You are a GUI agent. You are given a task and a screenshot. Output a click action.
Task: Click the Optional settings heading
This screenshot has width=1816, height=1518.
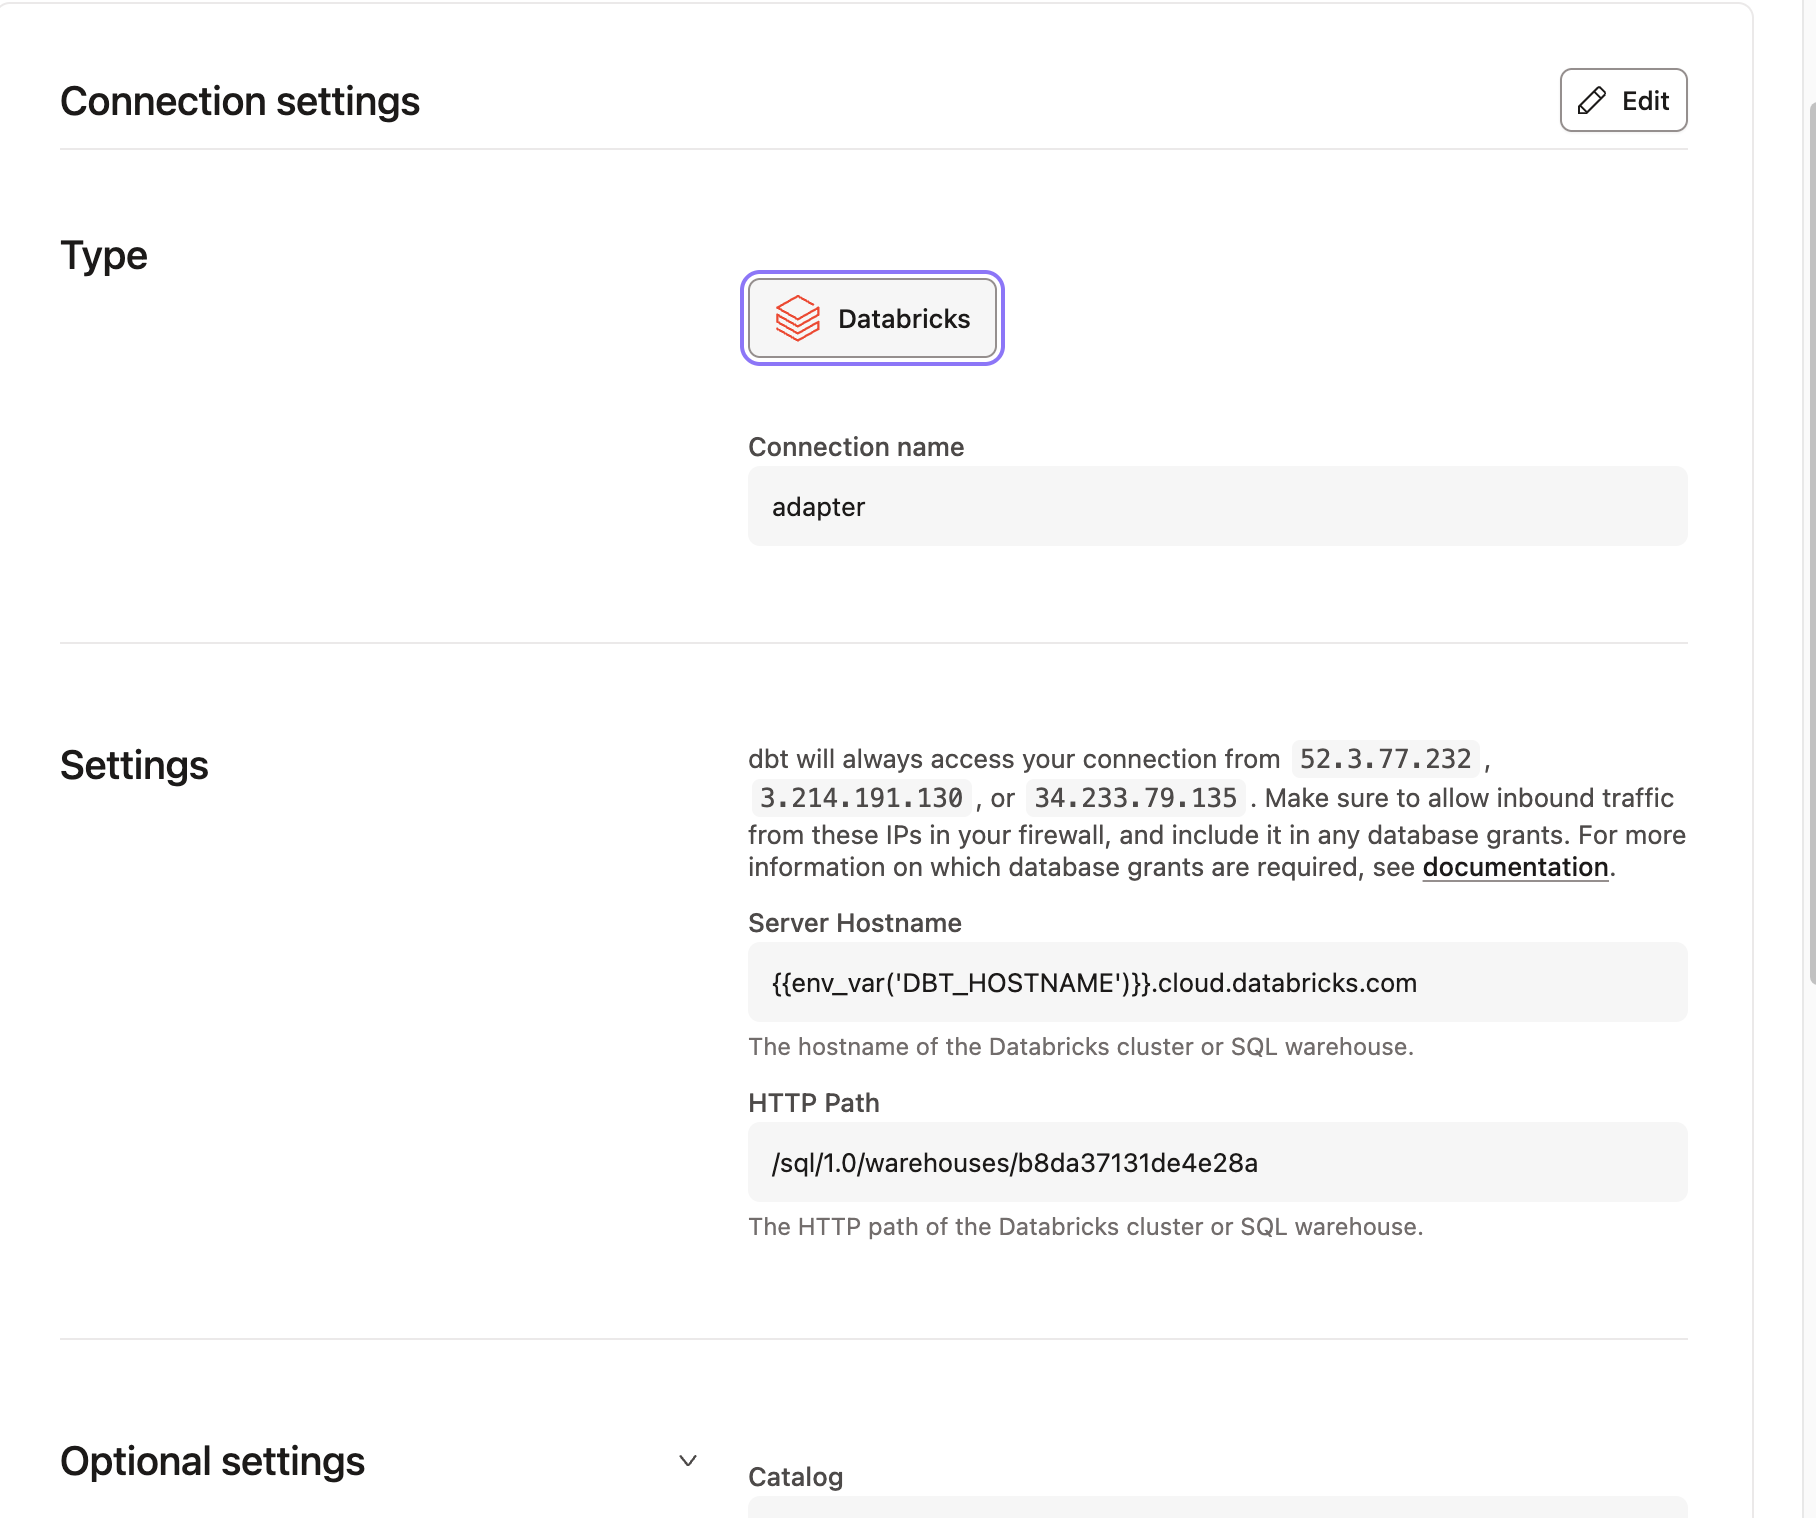pos(212,1461)
